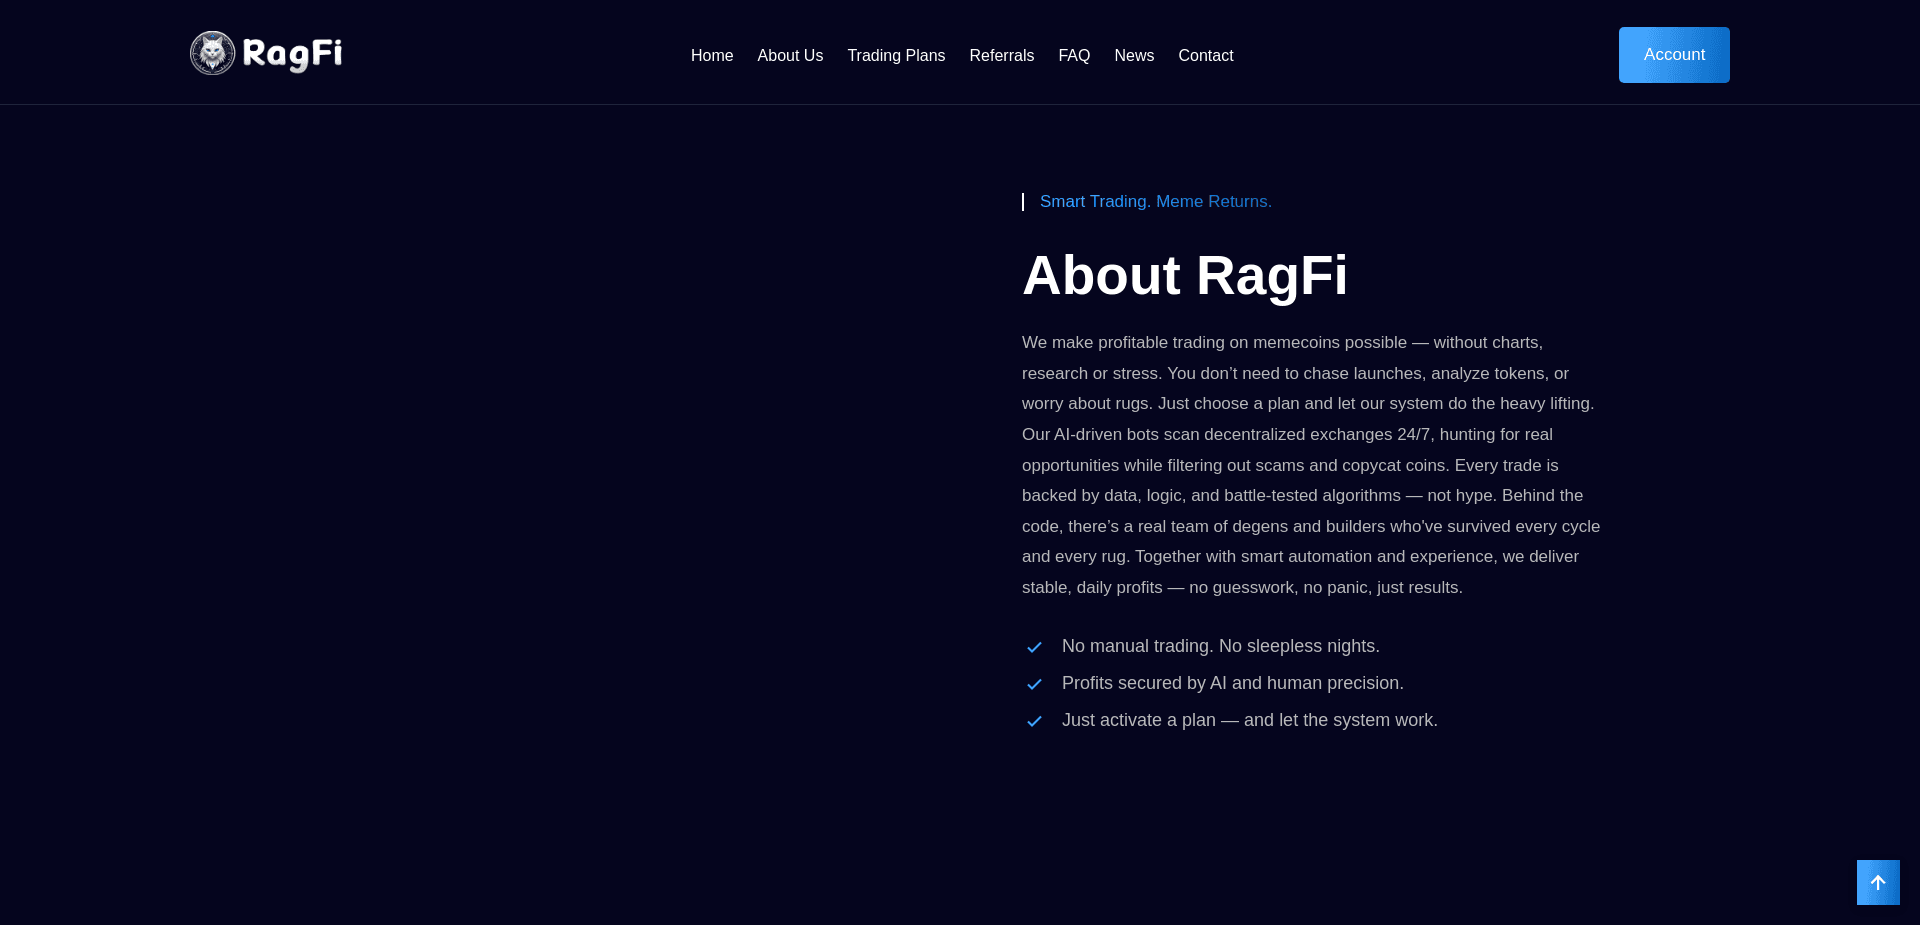The width and height of the screenshot is (1920, 925).
Task: Click the checkmark beside "No manual trading"
Action: click(1035, 648)
